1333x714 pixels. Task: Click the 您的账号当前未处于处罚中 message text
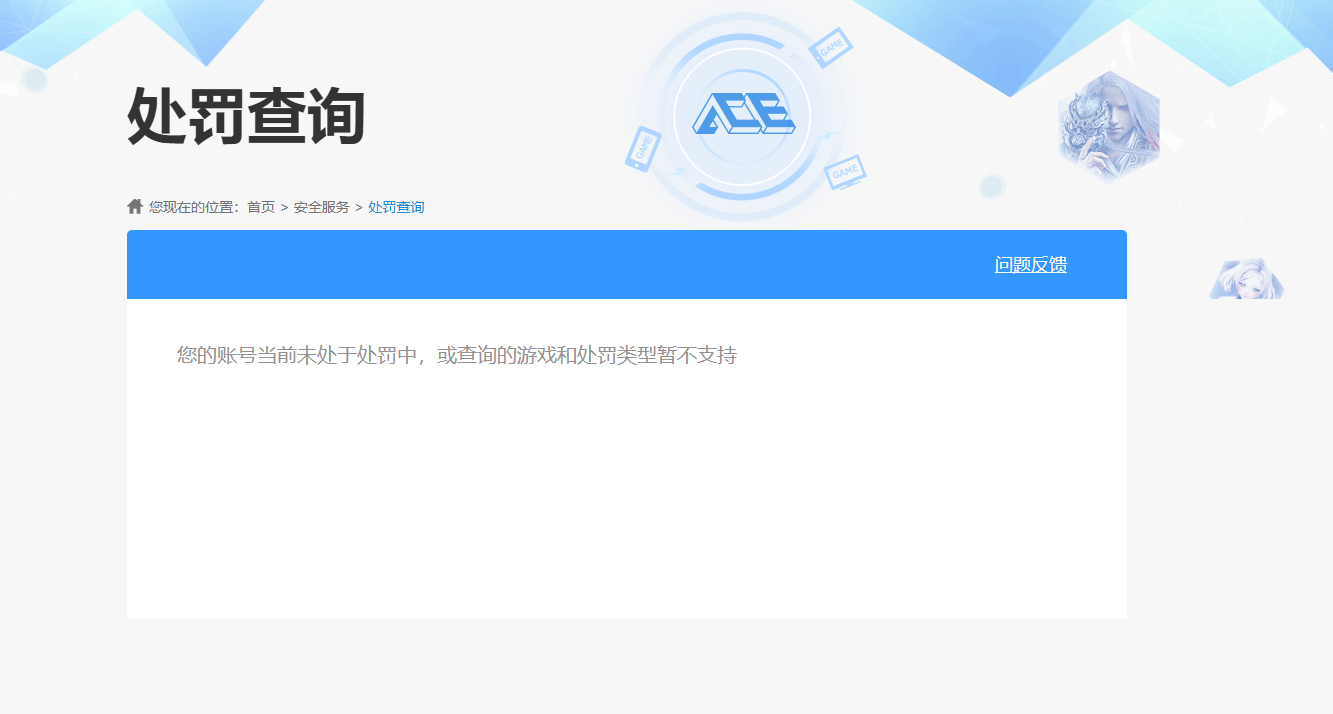[456, 355]
